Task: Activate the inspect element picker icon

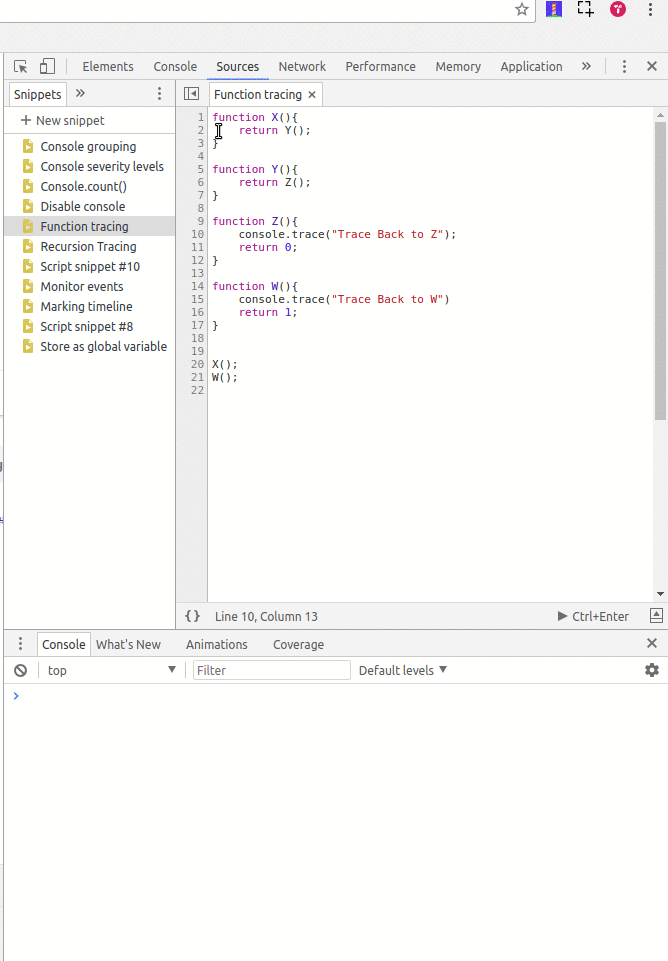Action: (21, 67)
